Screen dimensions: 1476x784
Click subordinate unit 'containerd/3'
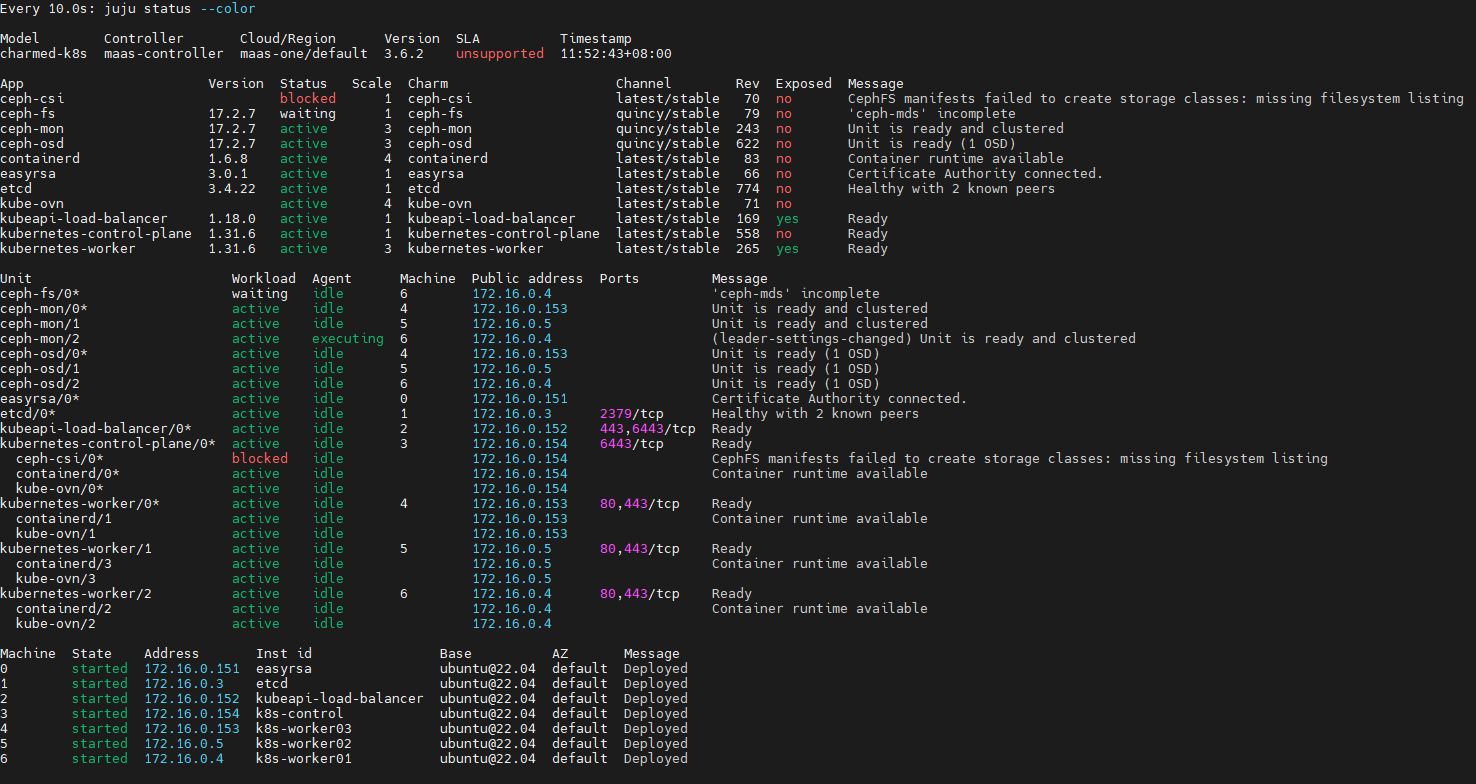(x=64, y=564)
